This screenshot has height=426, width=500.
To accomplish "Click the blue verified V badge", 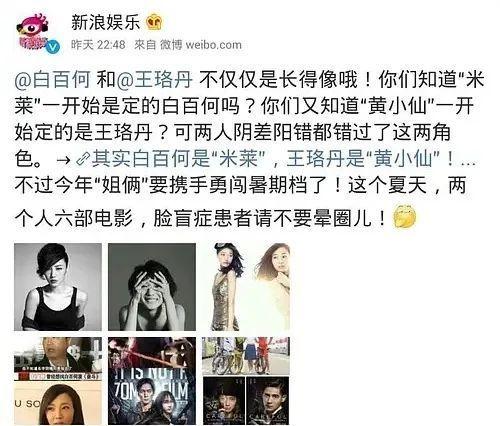I will 52,46.
